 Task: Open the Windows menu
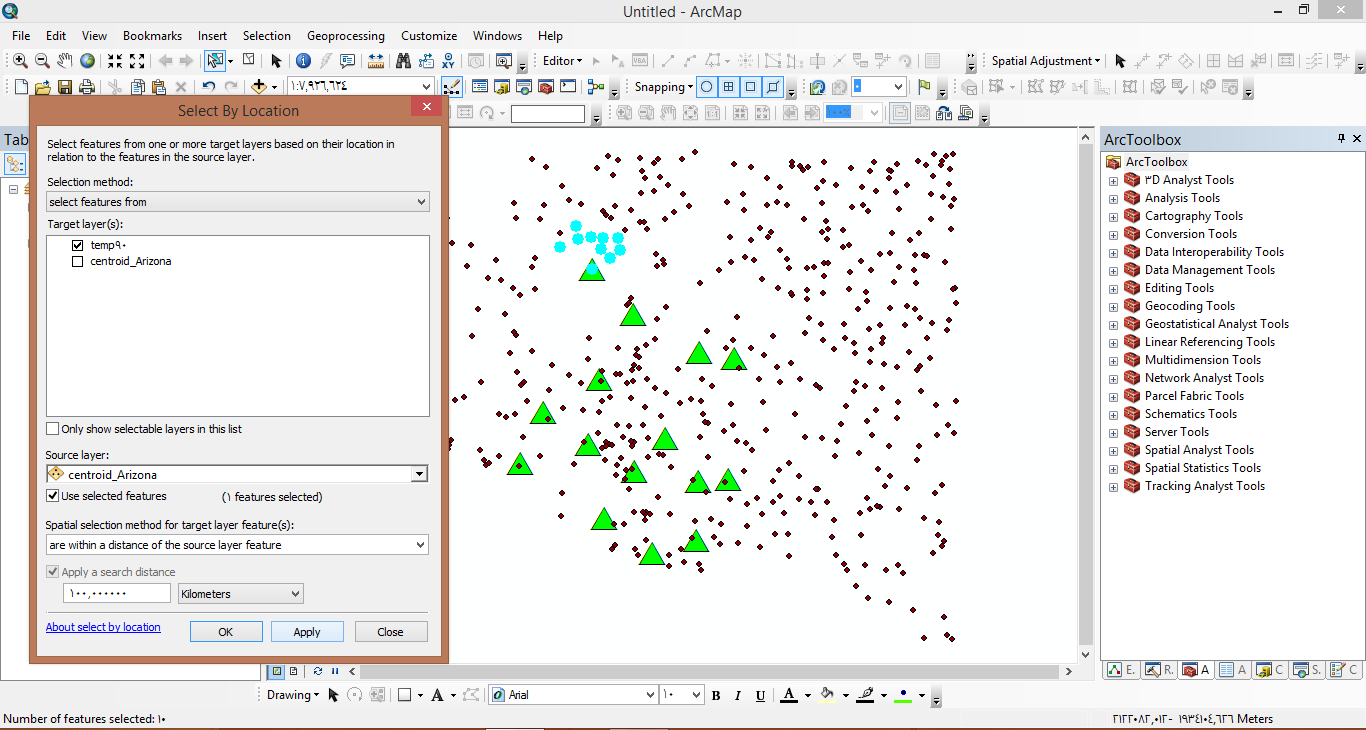tap(497, 36)
